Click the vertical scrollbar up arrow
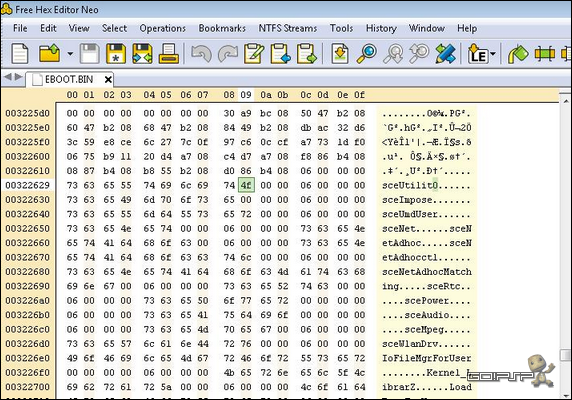Screen dimensions: 572x400 565,100
